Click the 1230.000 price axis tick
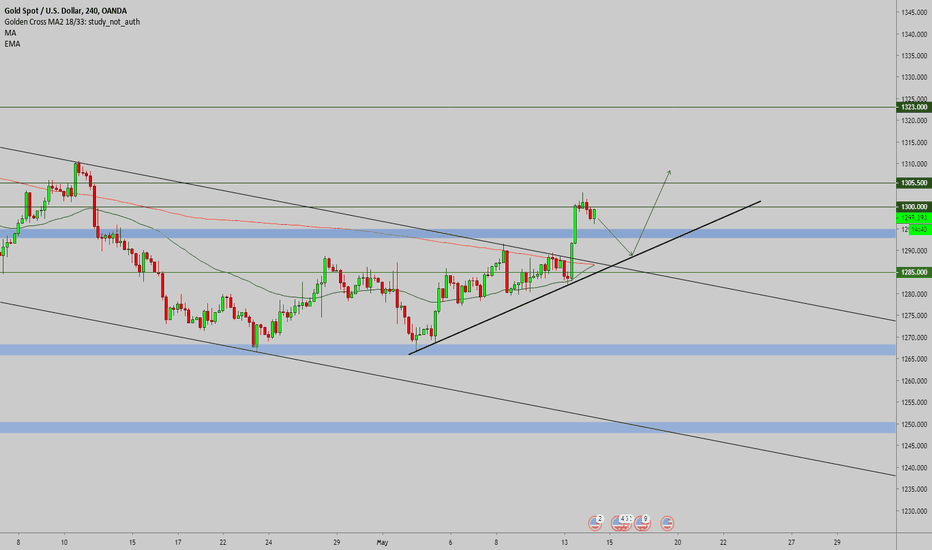The width and height of the screenshot is (932, 550). [x=914, y=511]
